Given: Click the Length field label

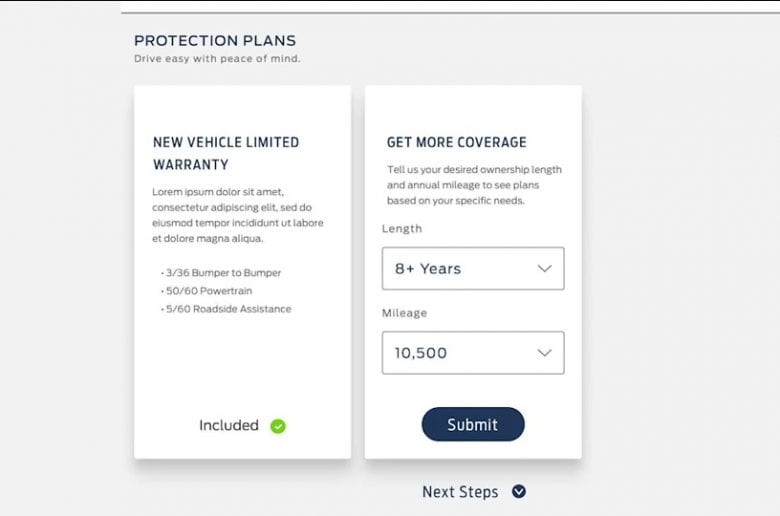Looking at the screenshot, I should [x=402, y=228].
